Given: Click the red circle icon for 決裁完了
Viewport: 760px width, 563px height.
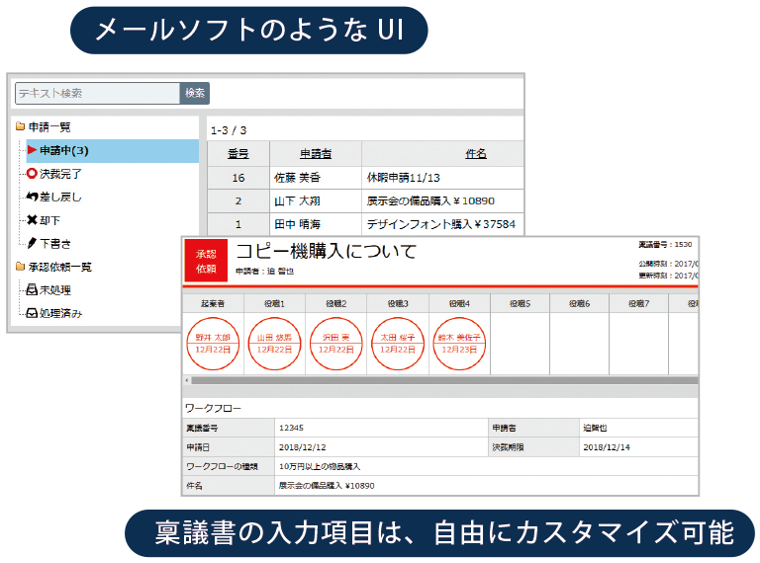Looking at the screenshot, I should (x=32, y=174).
